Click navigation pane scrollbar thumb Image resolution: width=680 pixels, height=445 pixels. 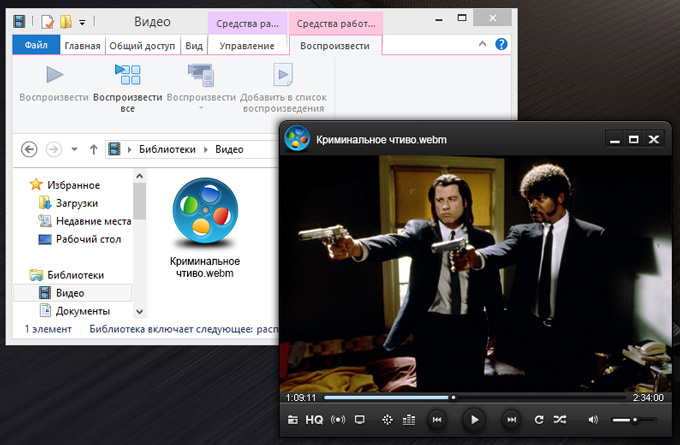tap(139, 201)
